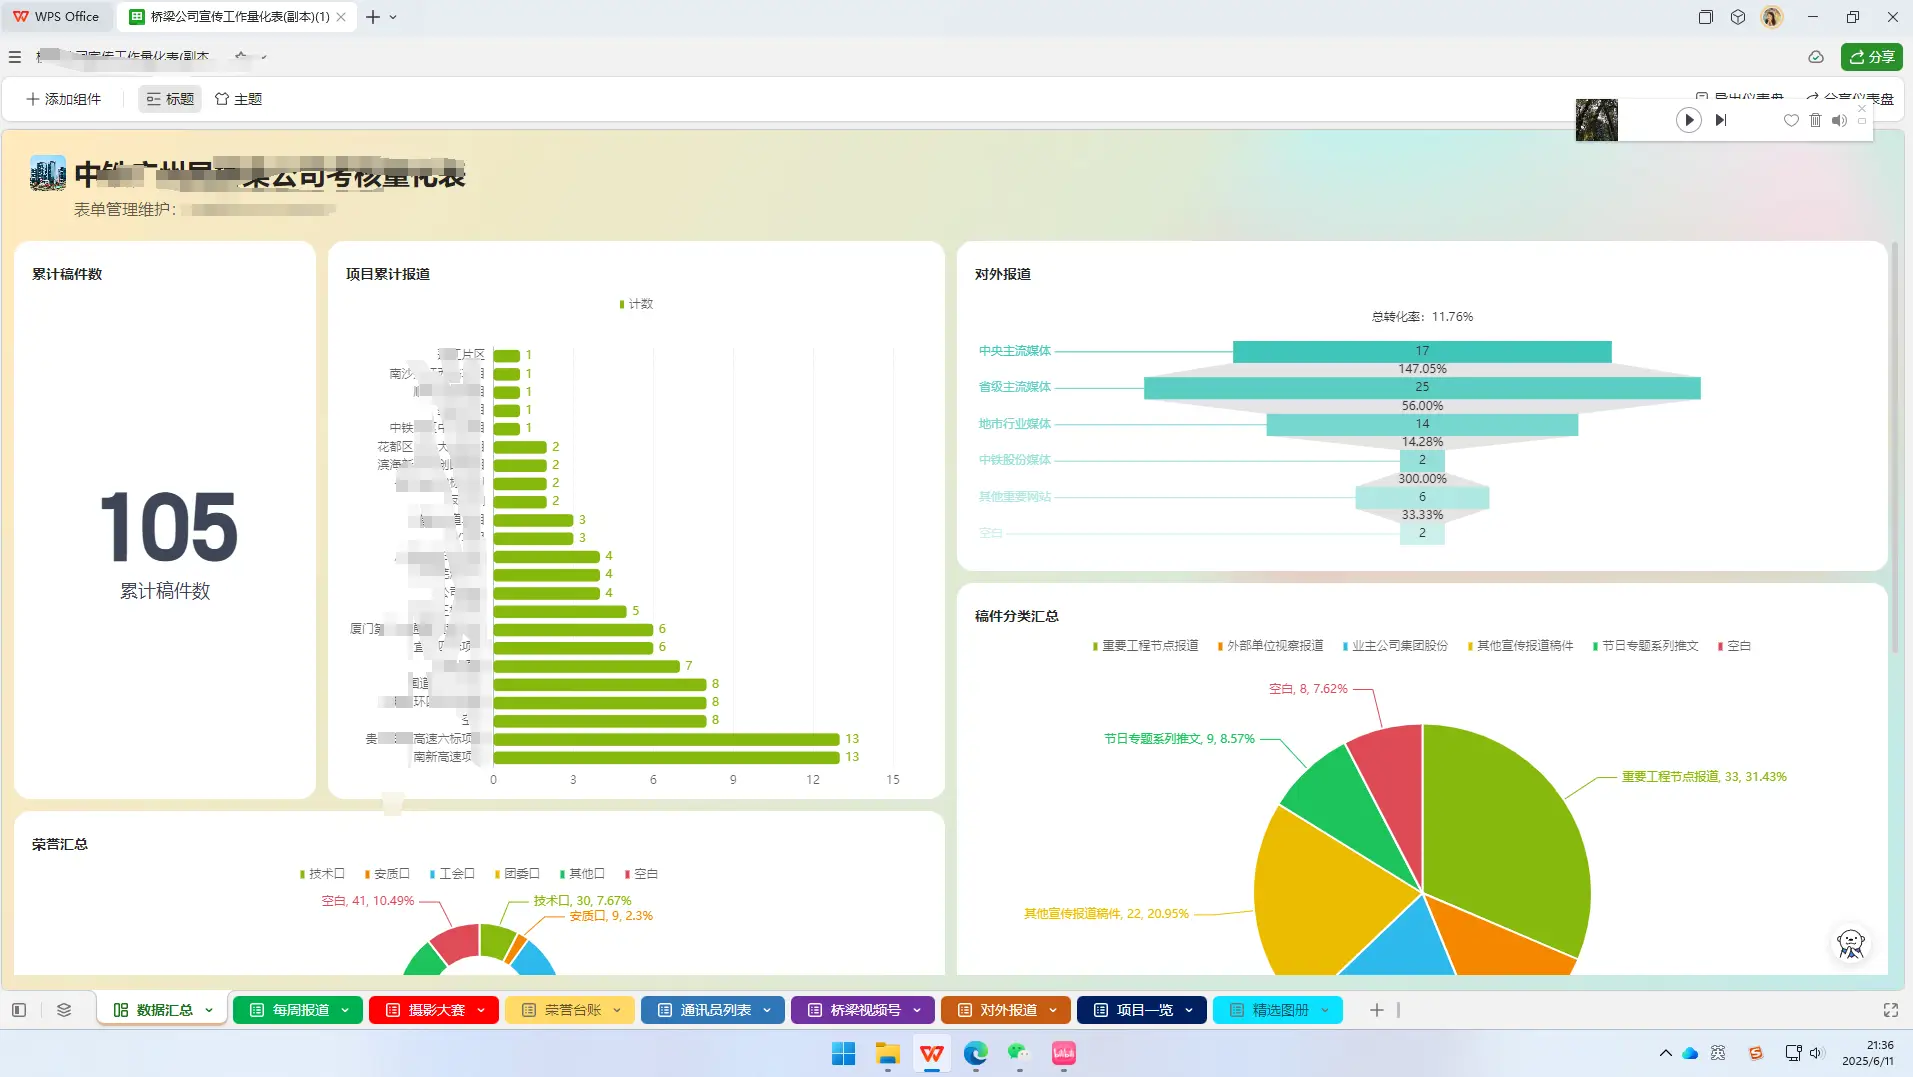Toggle 重要工程节点报道 pie legend
Image resolution: width=1913 pixels, height=1077 pixels.
(1145, 646)
